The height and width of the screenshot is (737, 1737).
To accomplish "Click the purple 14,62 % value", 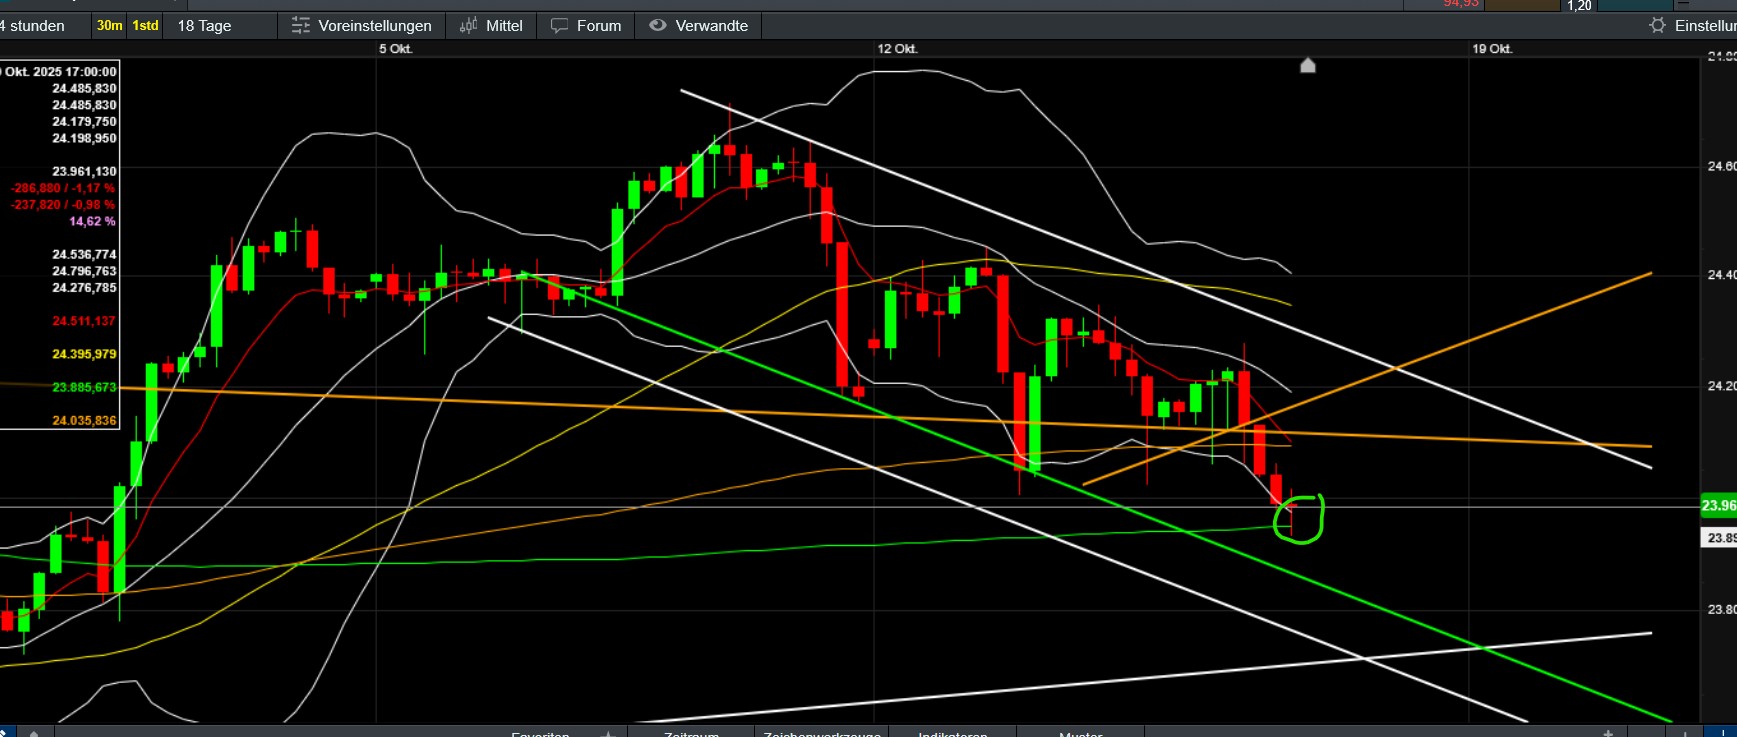I will [92, 222].
